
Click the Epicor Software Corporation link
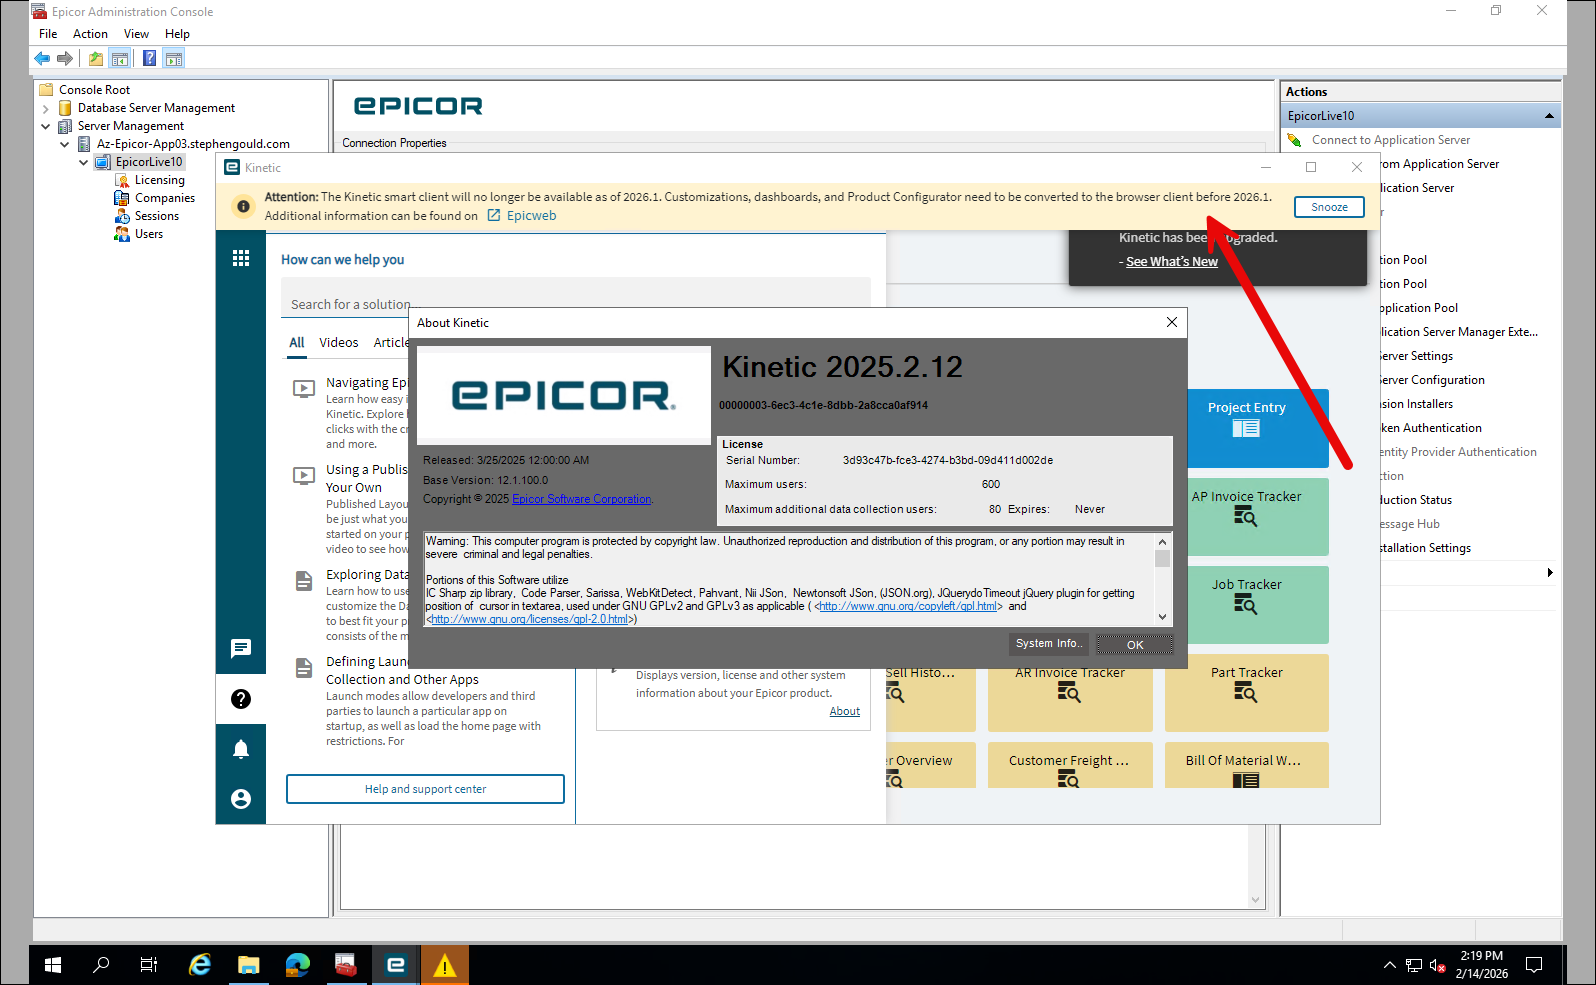tap(582, 499)
